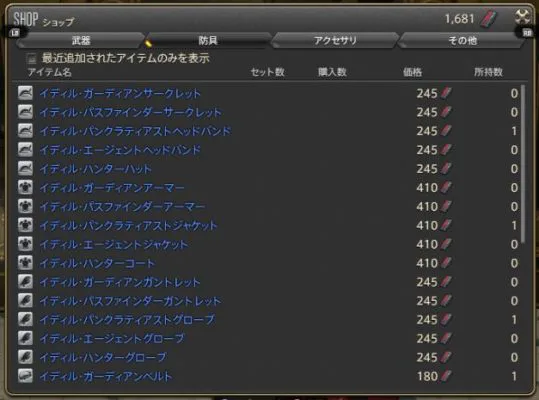539x400 pixels.
Task: Open the その他 tab
Action: point(462,41)
